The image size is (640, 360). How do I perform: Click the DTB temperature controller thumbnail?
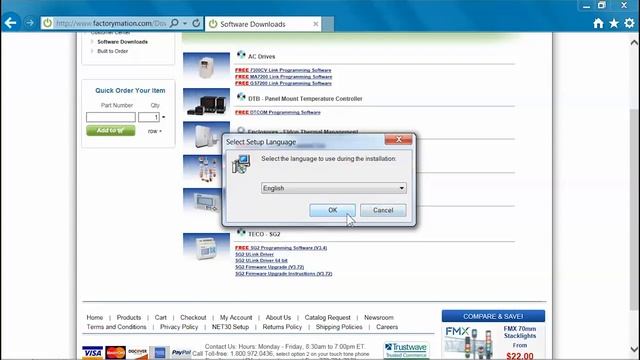point(207,102)
